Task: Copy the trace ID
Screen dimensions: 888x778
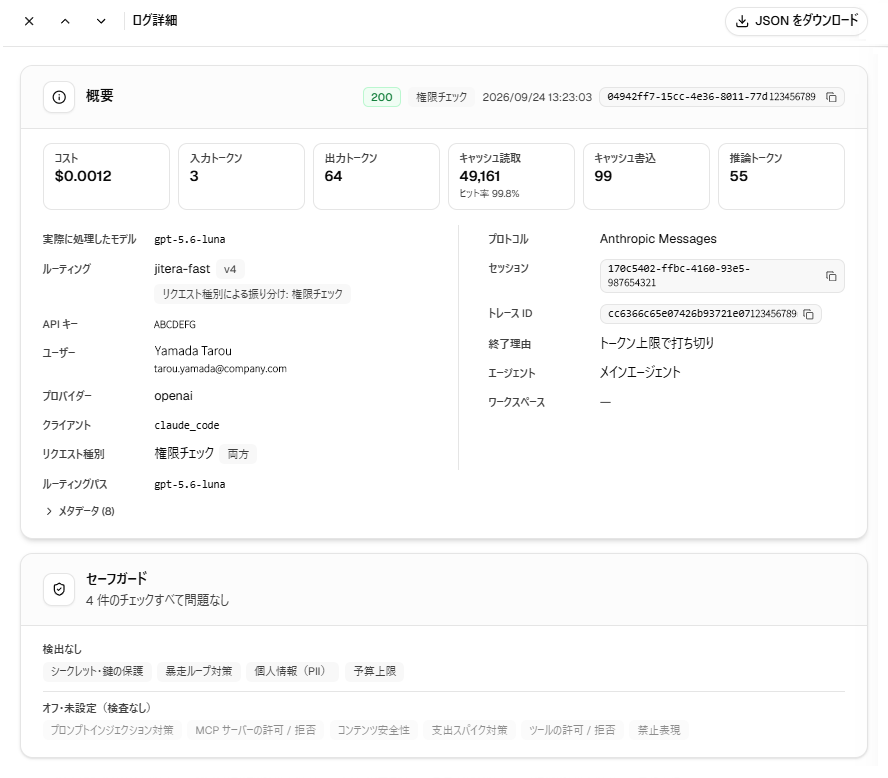Action: (809, 314)
